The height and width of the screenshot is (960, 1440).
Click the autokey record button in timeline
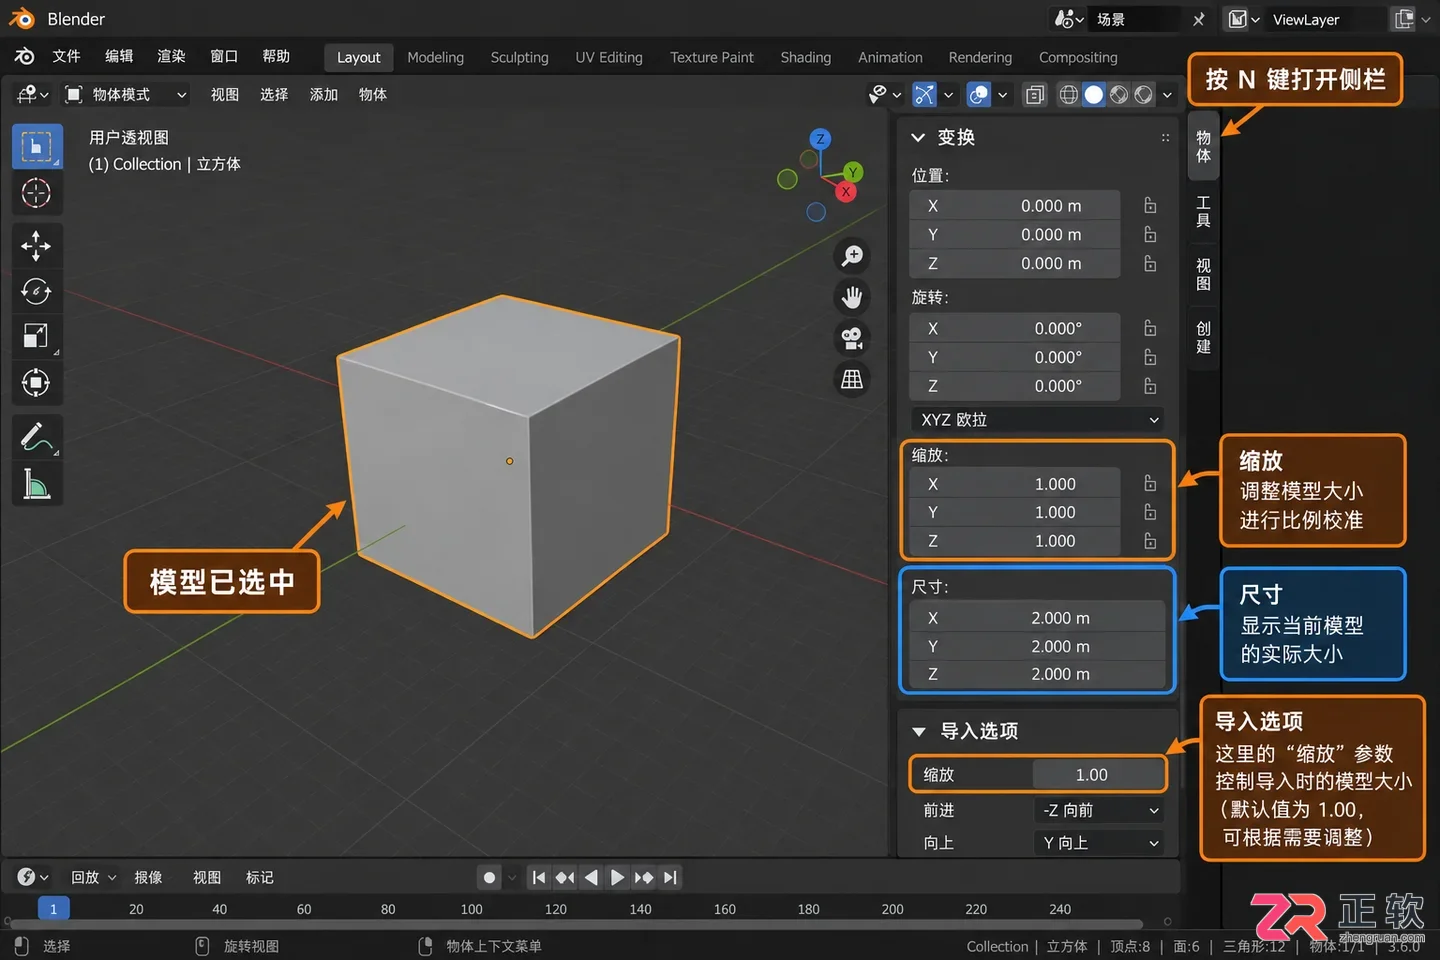coord(489,878)
